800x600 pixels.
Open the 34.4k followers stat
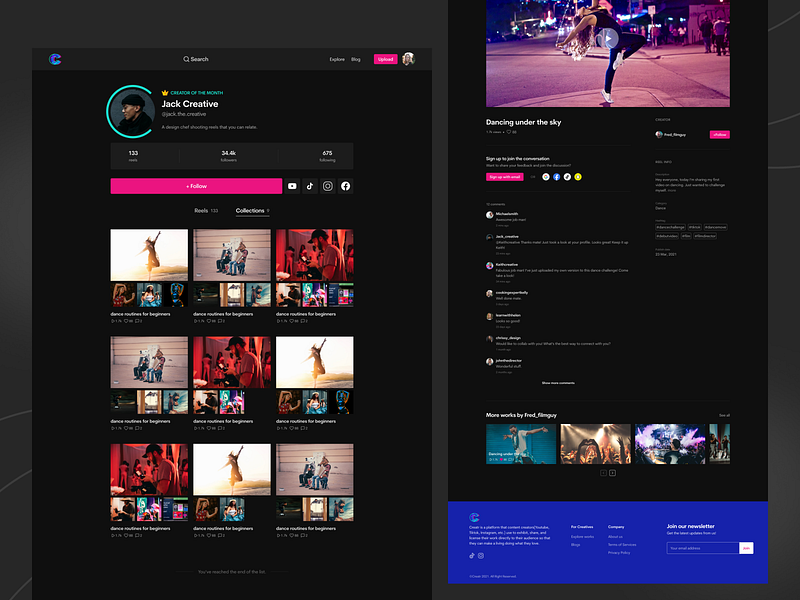[229, 156]
